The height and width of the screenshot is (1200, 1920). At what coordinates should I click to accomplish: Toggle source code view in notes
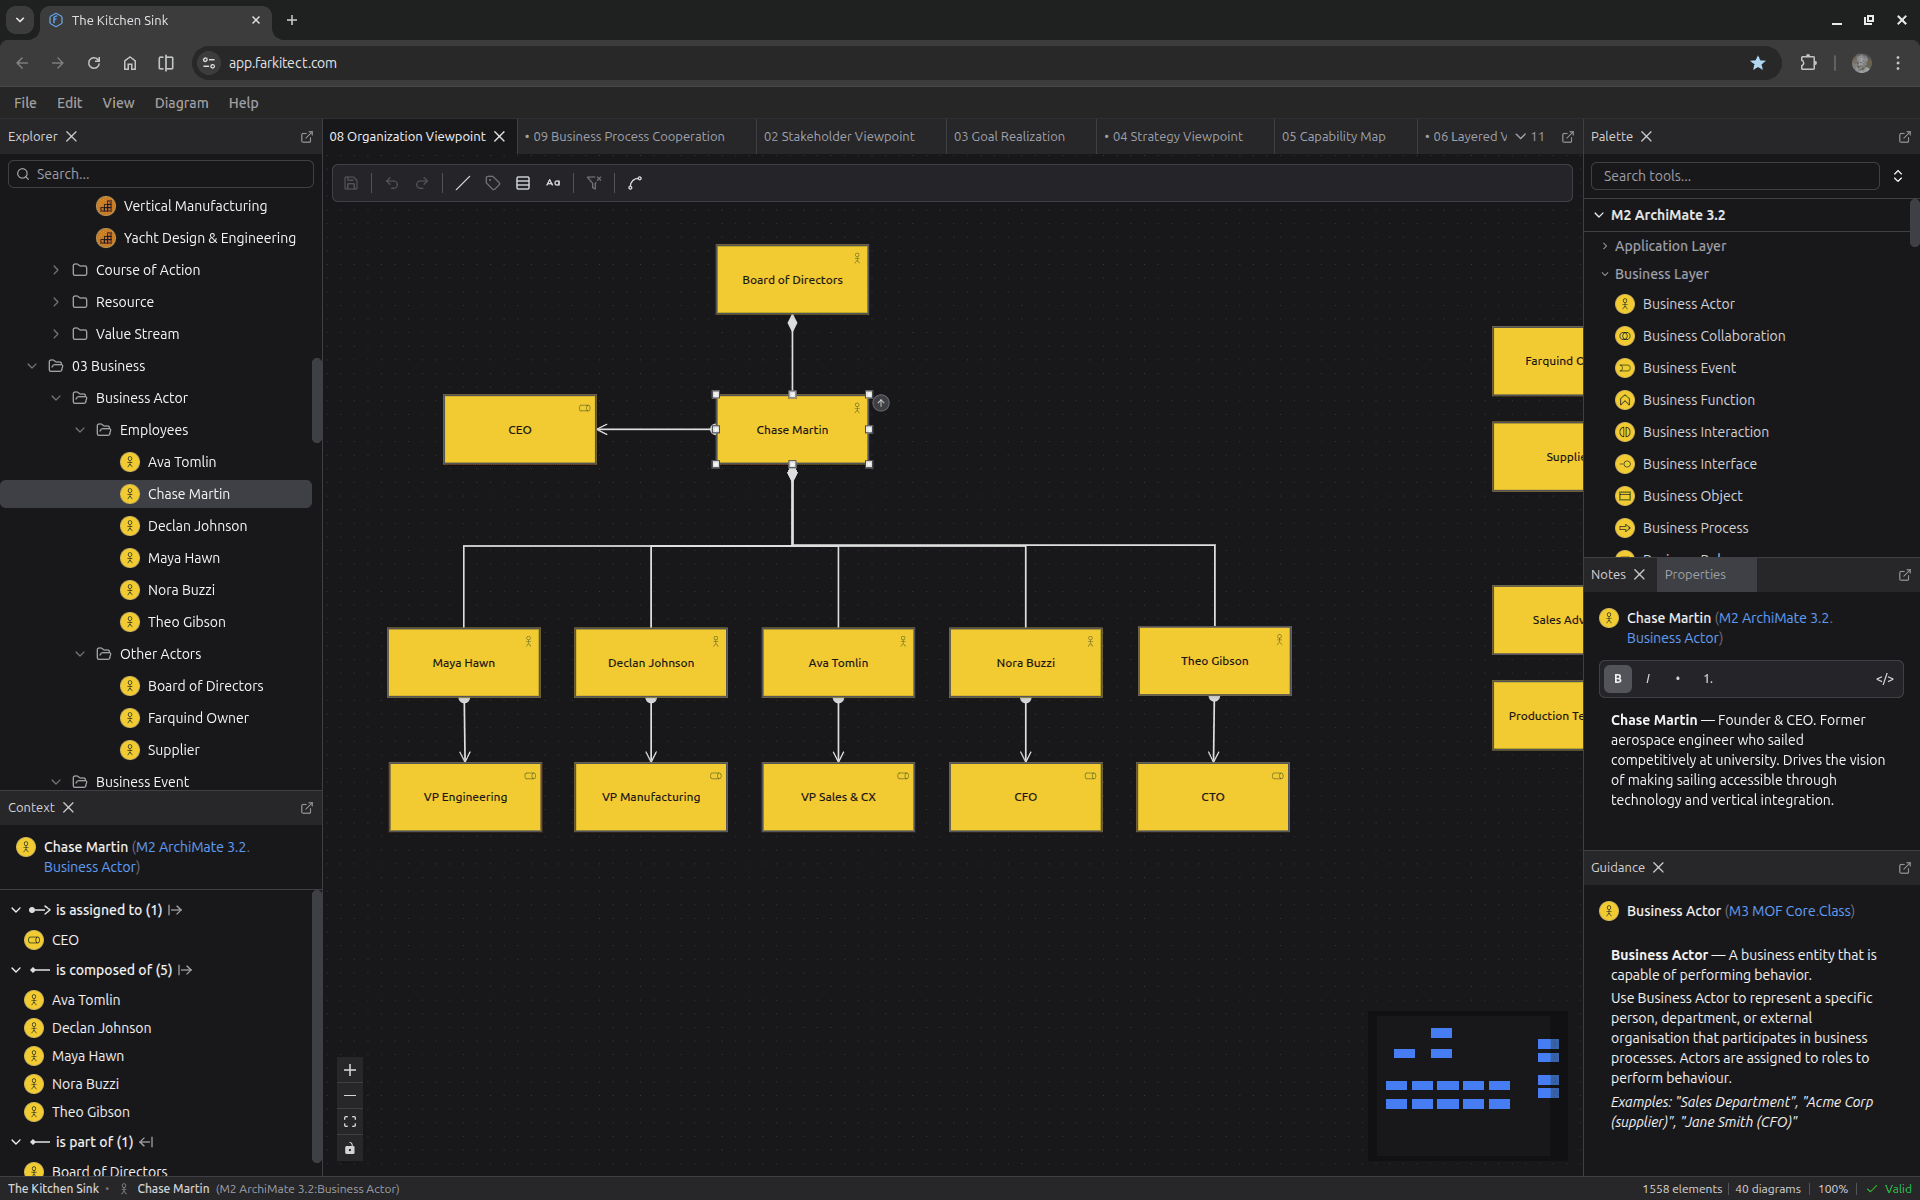[x=1885, y=679]
